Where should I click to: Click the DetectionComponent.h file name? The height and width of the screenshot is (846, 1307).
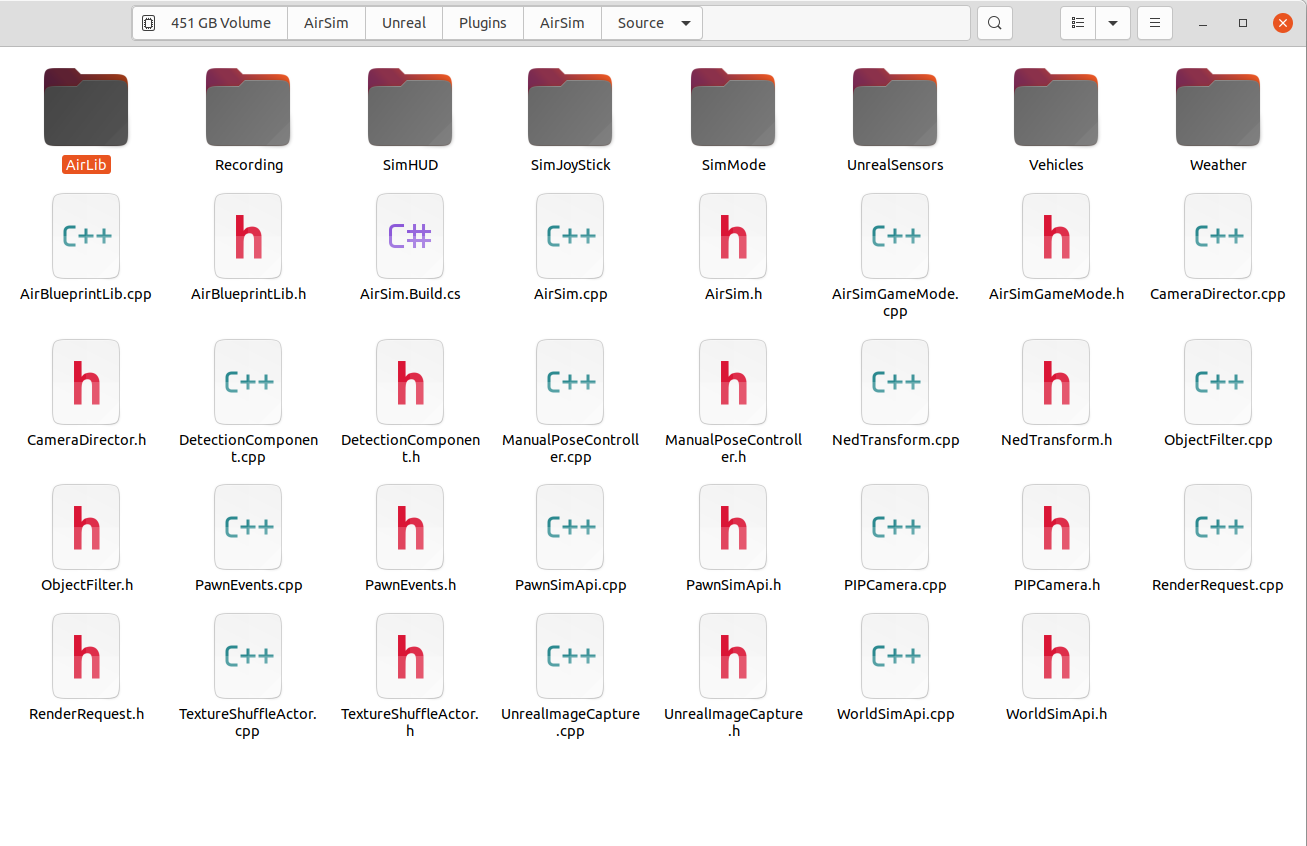410,448
